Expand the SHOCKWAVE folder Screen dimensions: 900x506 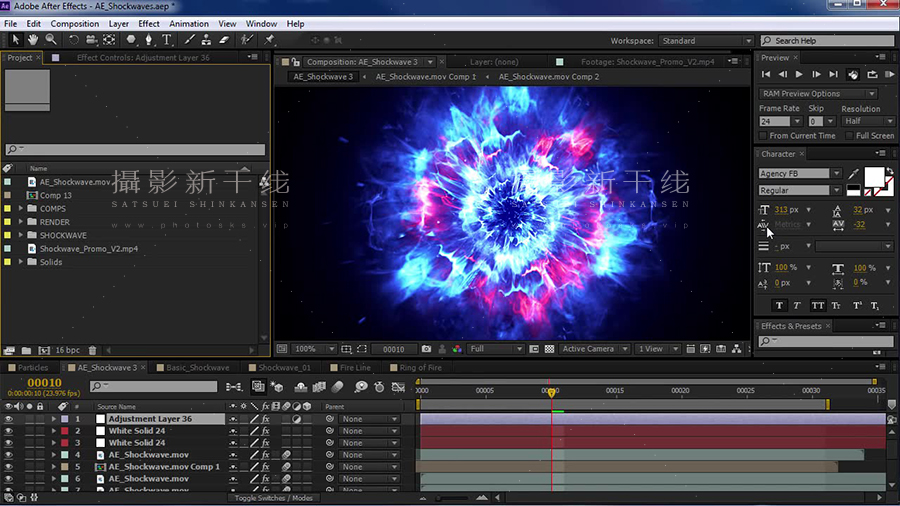tap(21, 235)
